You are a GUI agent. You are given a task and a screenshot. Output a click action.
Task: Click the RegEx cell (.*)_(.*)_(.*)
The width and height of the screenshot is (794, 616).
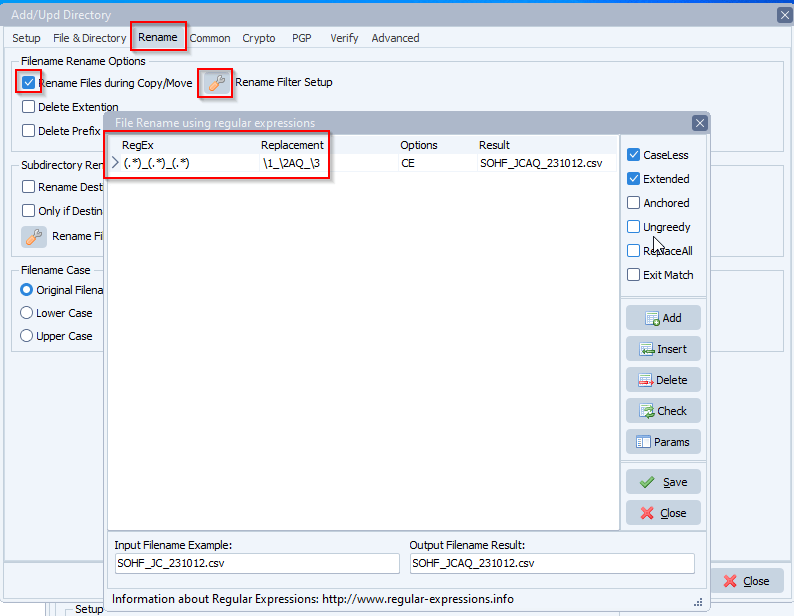(x=190, y=163)
